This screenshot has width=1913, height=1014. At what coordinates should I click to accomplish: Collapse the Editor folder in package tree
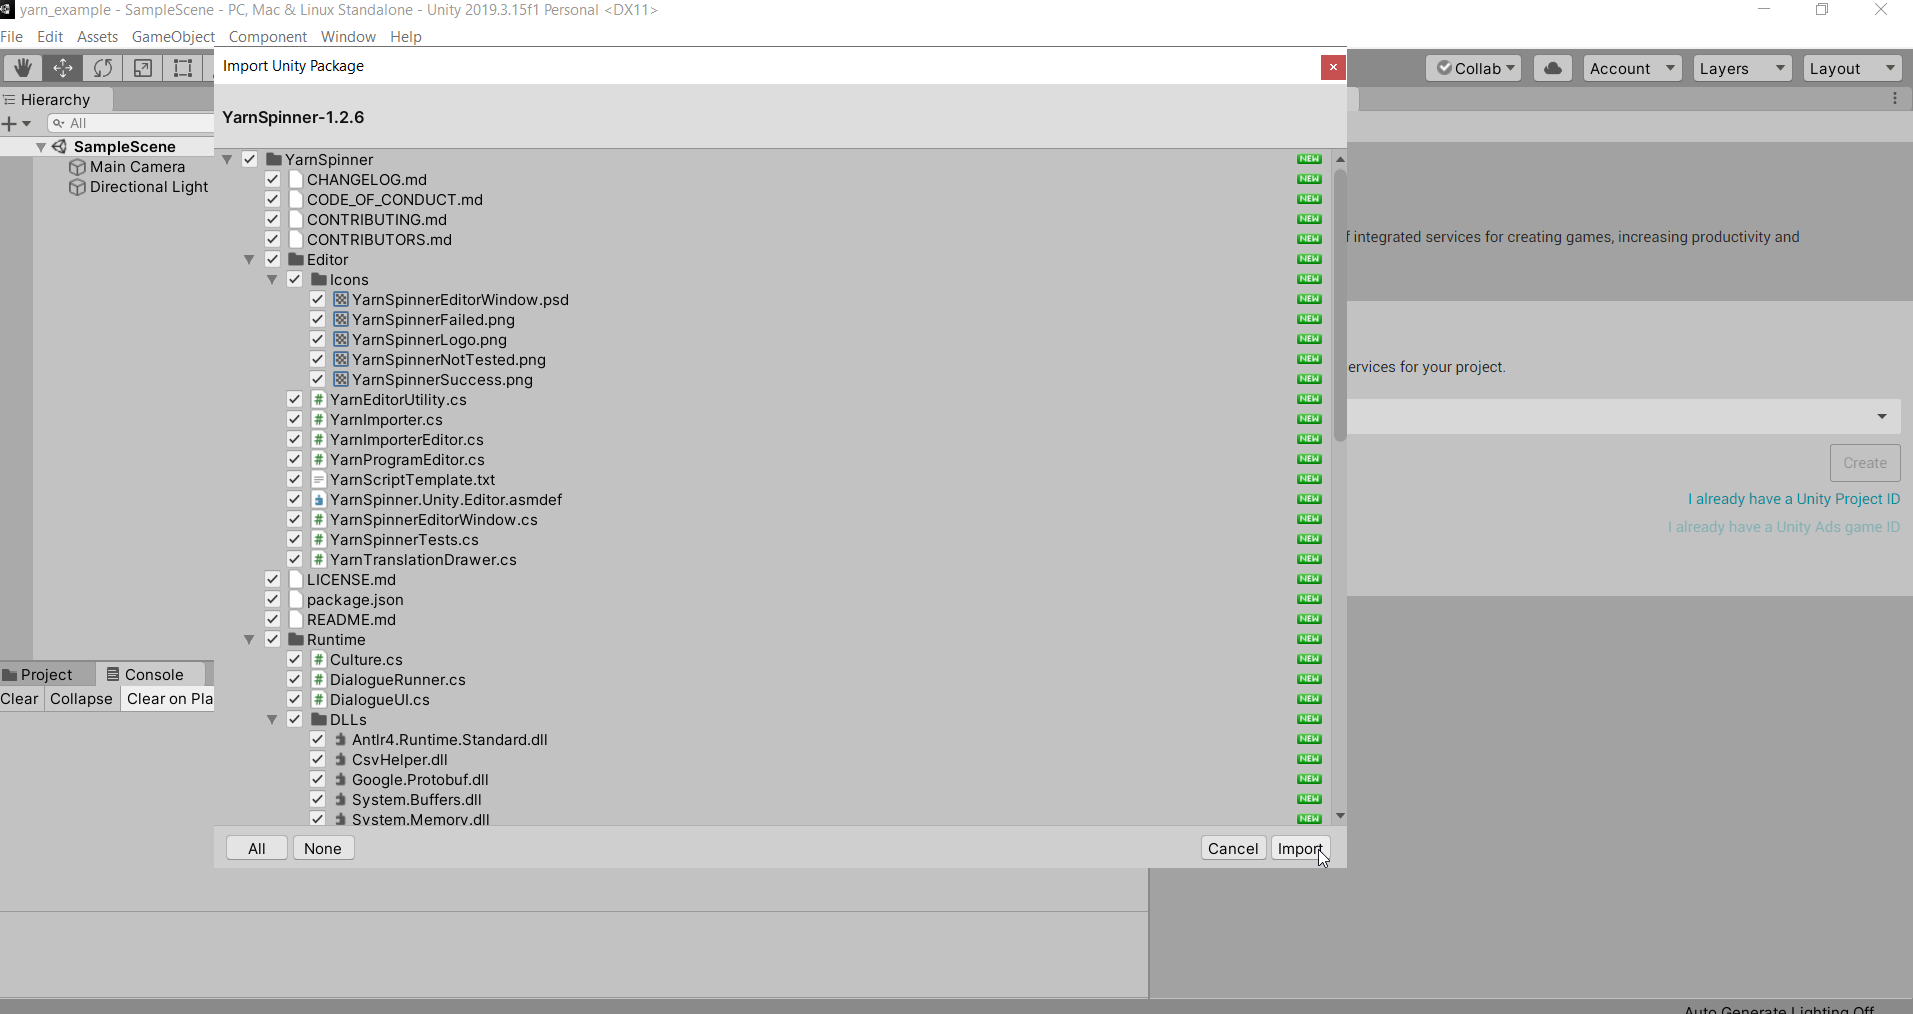(x=249, y=260)
